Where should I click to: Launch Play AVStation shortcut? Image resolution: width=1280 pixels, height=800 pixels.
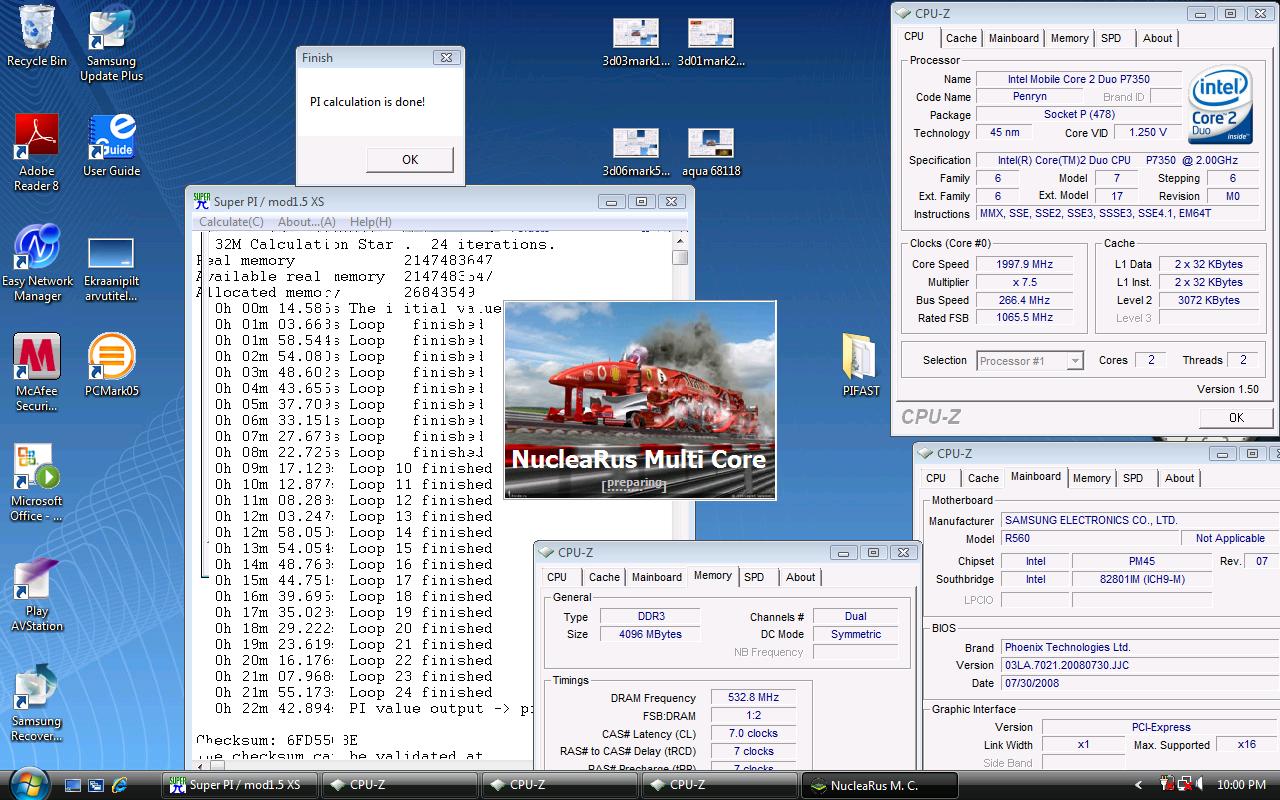point(37,594)
